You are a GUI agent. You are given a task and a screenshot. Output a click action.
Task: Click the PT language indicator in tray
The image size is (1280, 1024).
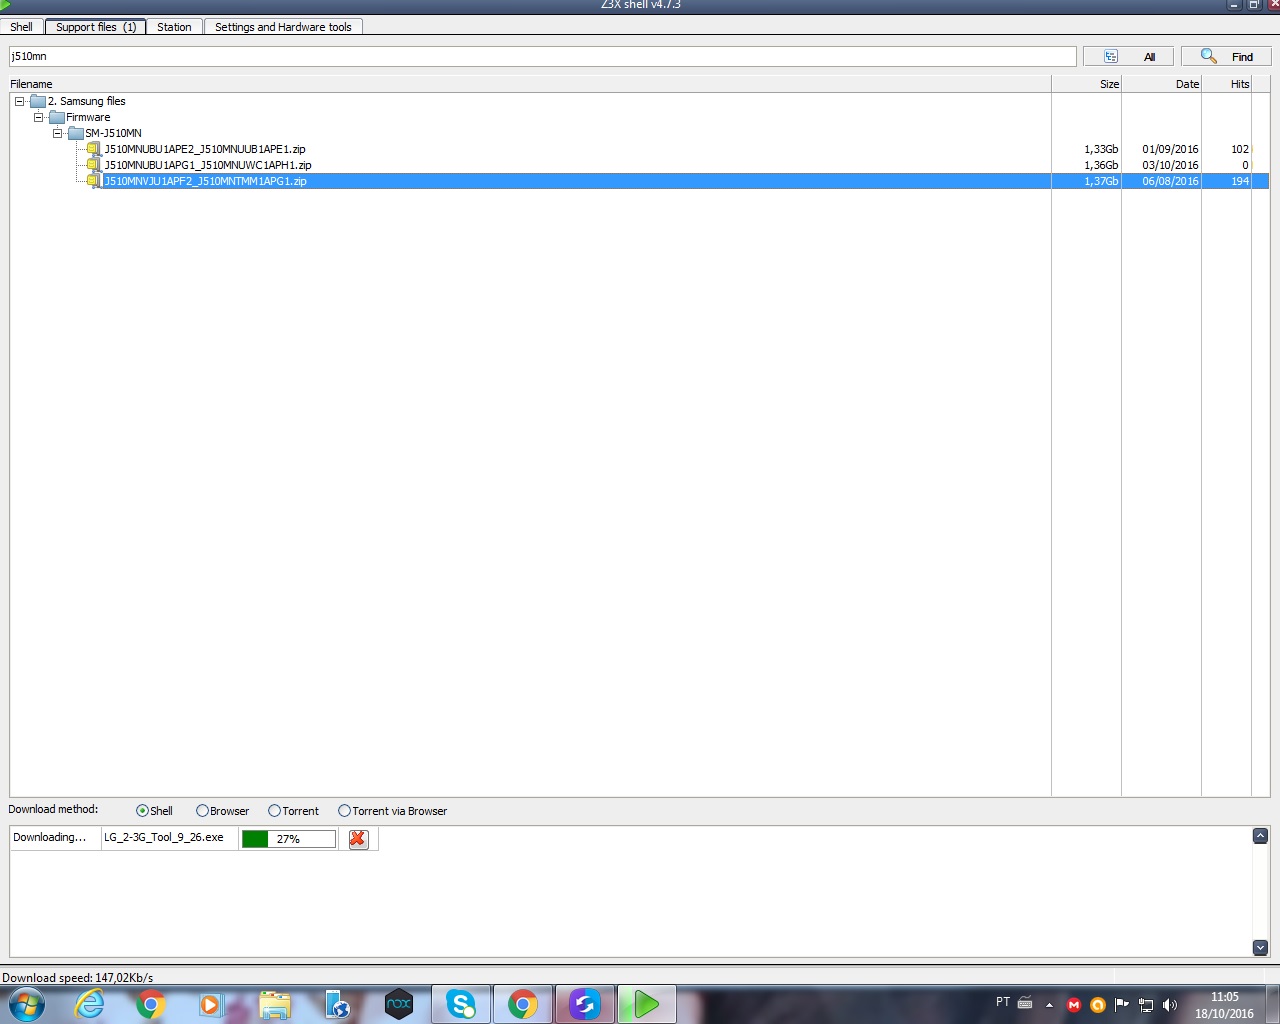[x=1003, y=1002]
